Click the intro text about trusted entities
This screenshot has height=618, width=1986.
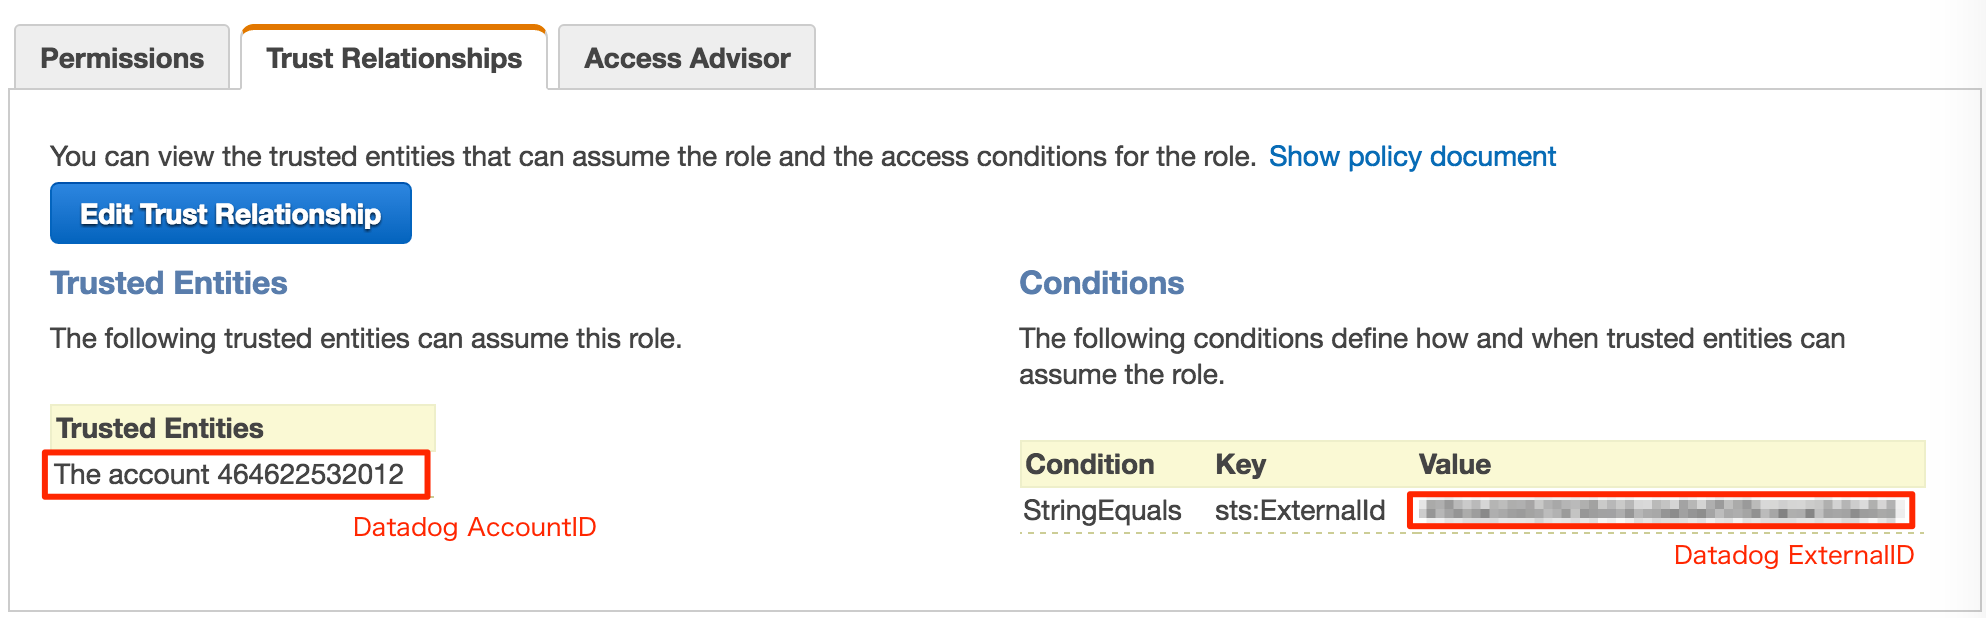[653, 156]
